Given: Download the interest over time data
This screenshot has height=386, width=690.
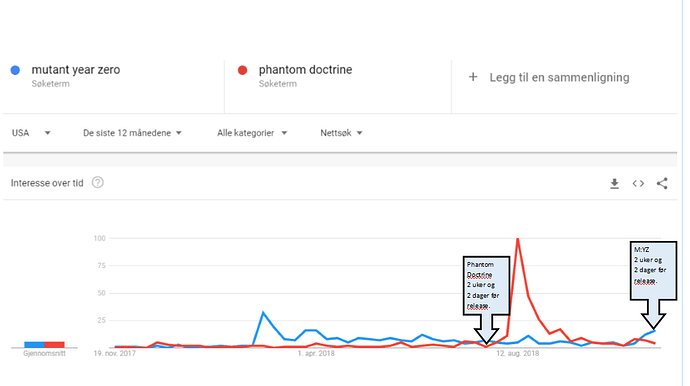Looking at the screenshot, I should point(614,184).
